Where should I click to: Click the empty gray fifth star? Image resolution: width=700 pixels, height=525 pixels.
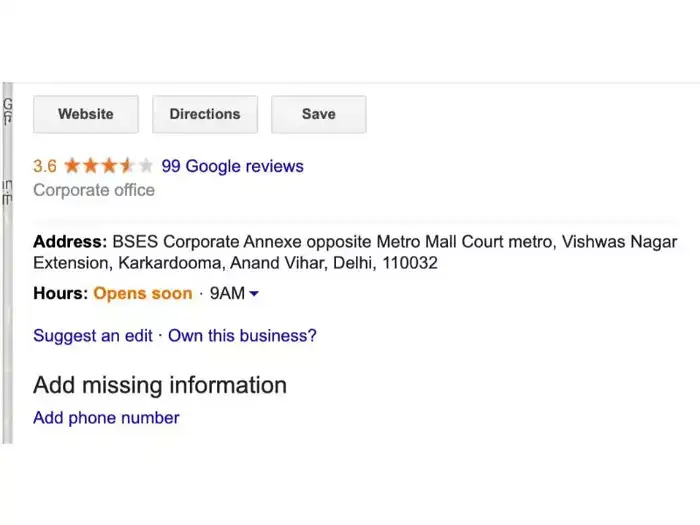146,166
